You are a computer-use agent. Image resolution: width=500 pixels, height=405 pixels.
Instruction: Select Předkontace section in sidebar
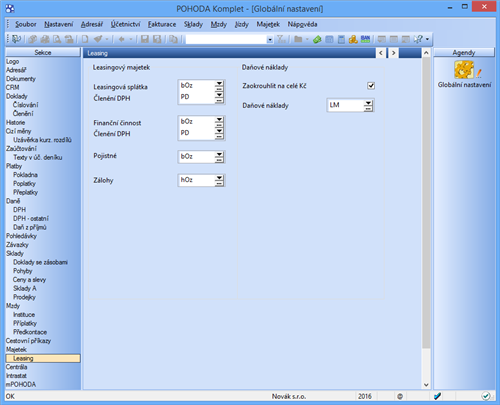[x=30, y=332]
